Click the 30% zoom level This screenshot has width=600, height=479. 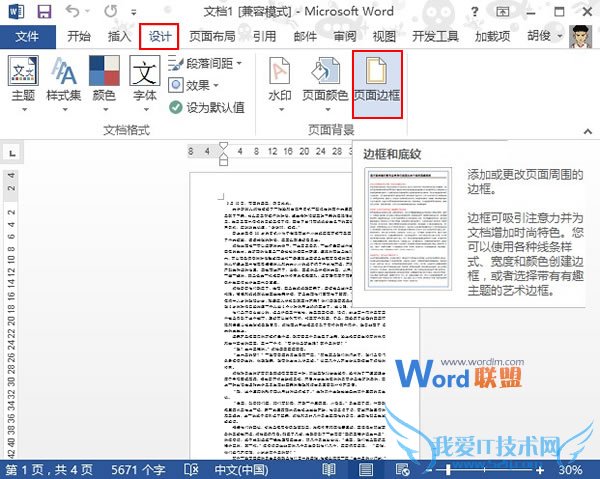[x=570, y=469]
